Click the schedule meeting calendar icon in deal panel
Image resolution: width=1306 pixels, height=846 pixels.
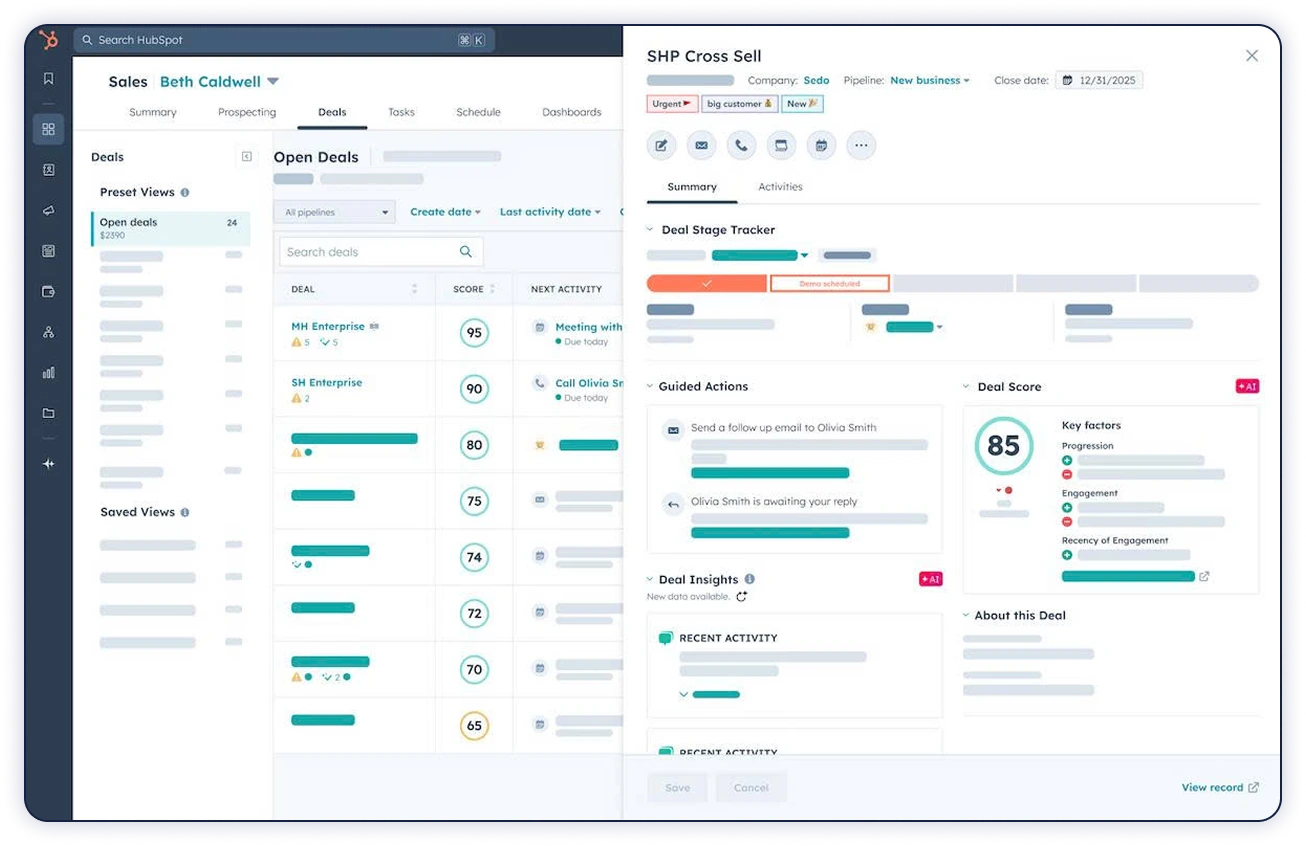[x=821, y=146]
